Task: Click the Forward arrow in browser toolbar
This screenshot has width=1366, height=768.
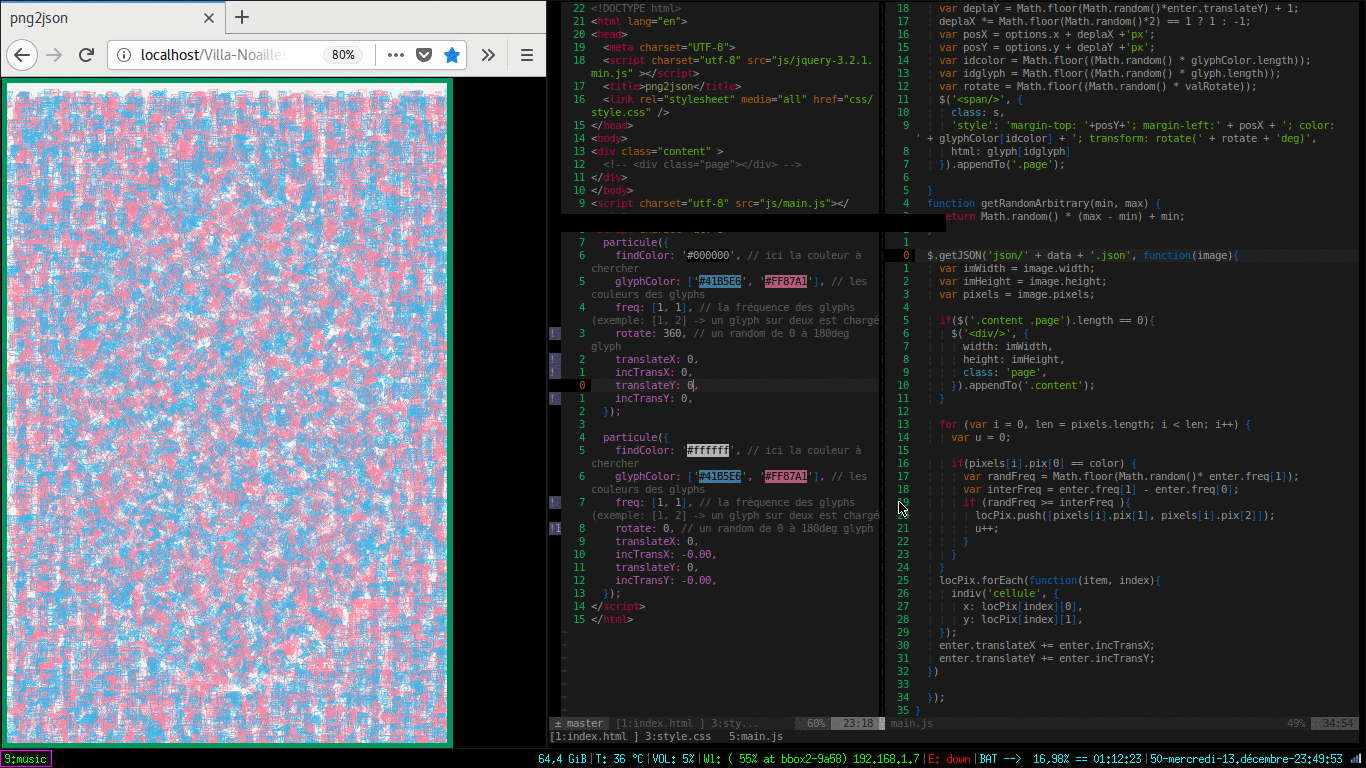Action: click(55, 55)
